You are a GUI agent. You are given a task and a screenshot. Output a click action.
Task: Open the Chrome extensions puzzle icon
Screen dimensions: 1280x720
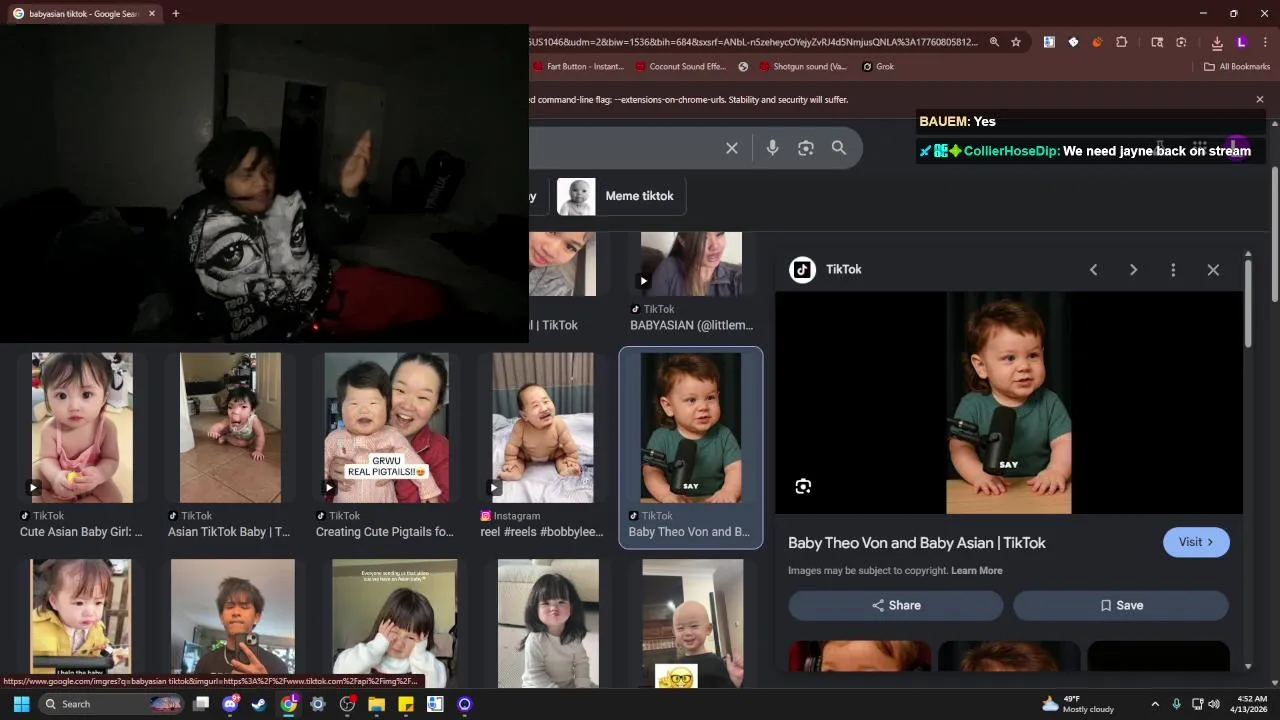[x=1121, y=42]
